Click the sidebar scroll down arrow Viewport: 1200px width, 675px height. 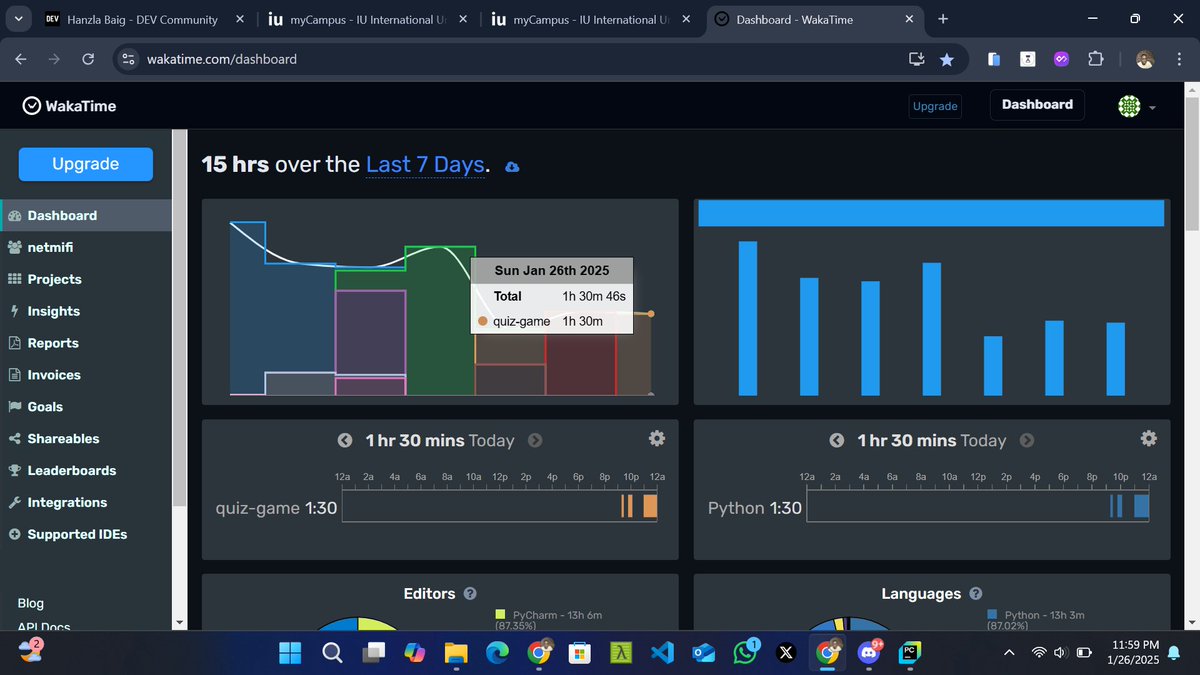[x=178, y=623]
